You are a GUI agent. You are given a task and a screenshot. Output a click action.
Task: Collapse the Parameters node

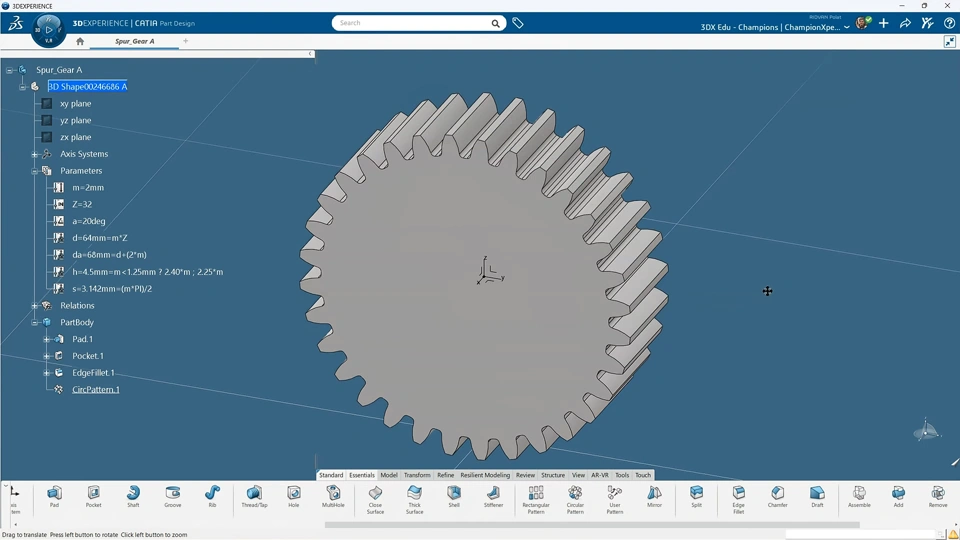[34, 171]
